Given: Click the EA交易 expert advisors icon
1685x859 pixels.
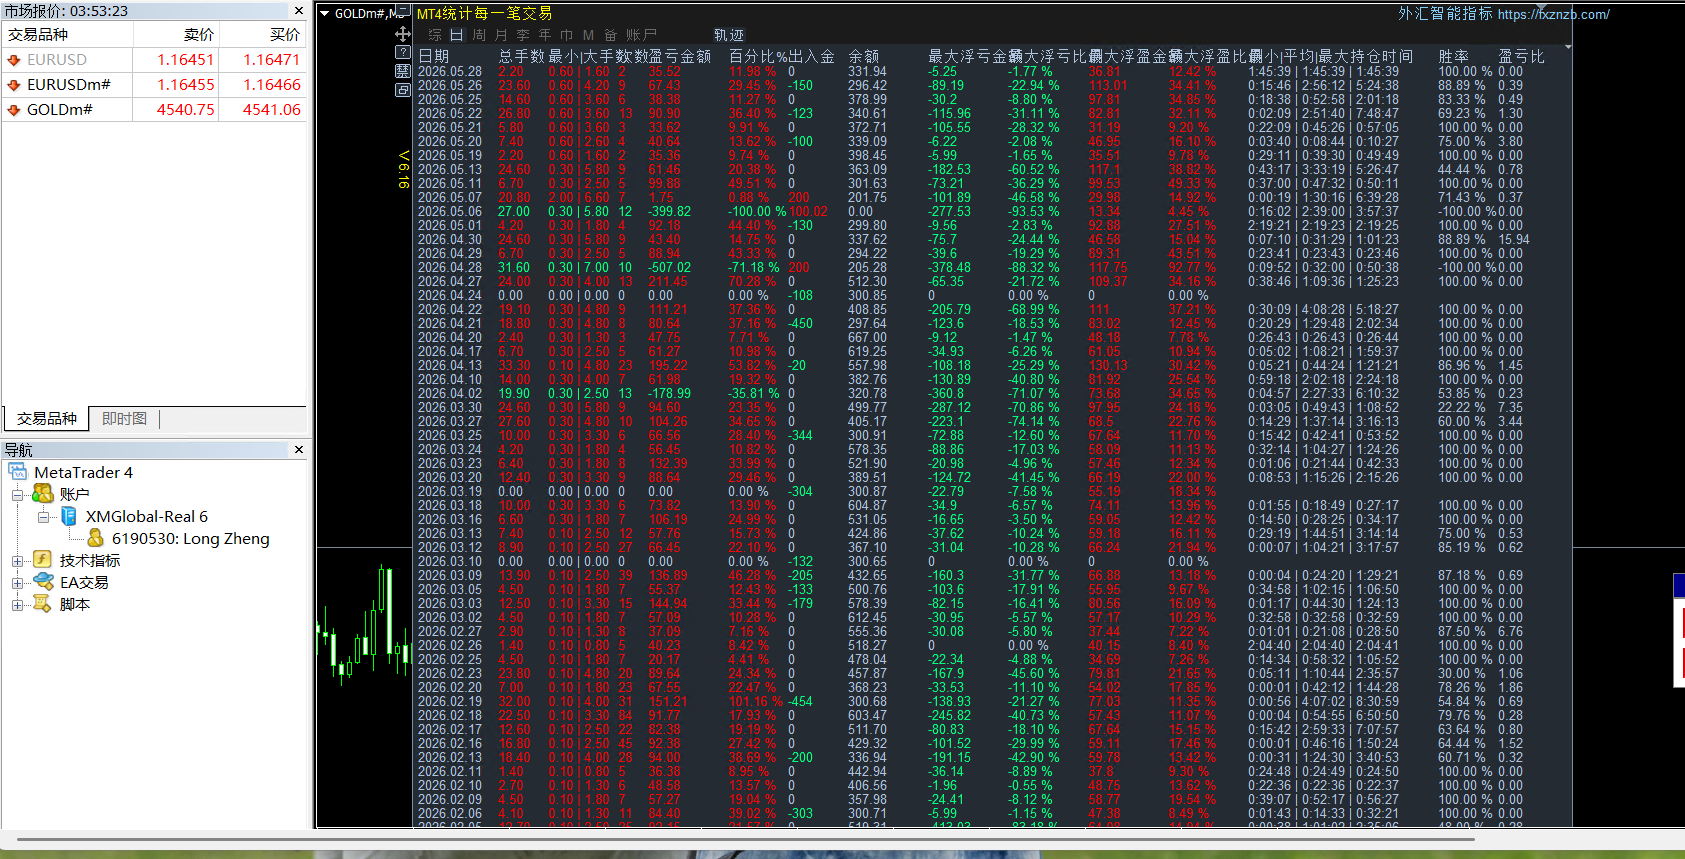Looking at the screenshot, I should coord(43,582).
